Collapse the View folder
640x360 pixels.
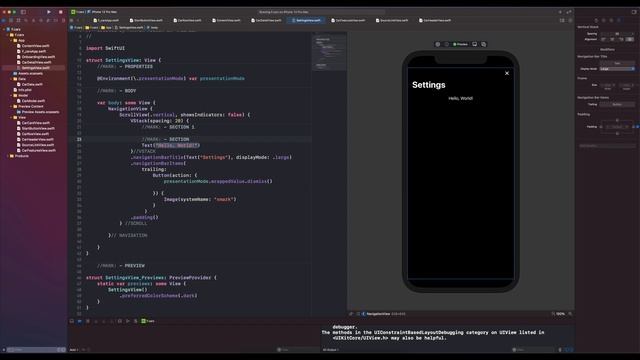coord(11,118)
